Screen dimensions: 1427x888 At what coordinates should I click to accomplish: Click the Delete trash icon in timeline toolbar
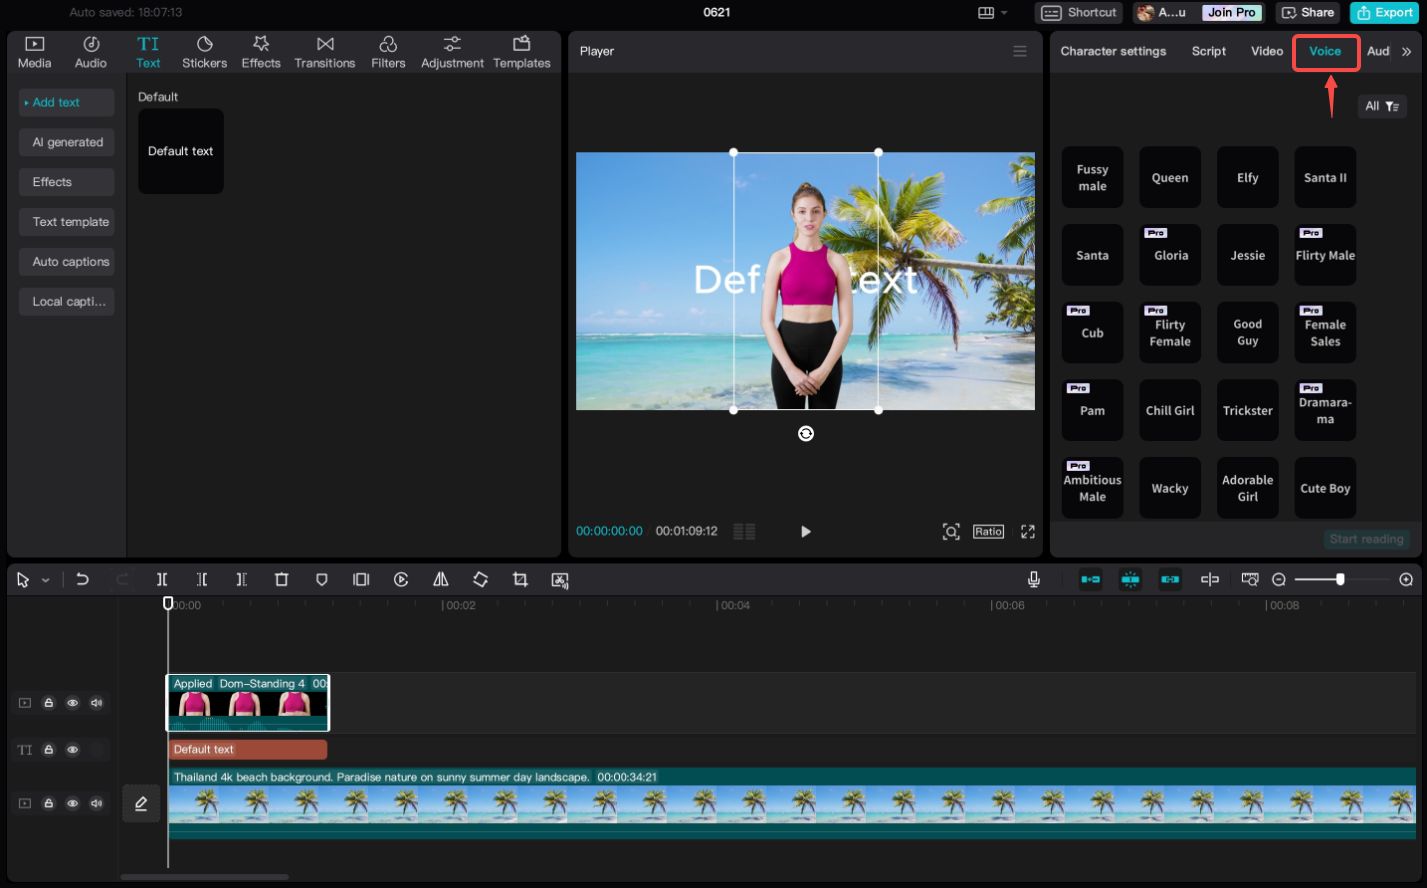click(x=282, y=580)
